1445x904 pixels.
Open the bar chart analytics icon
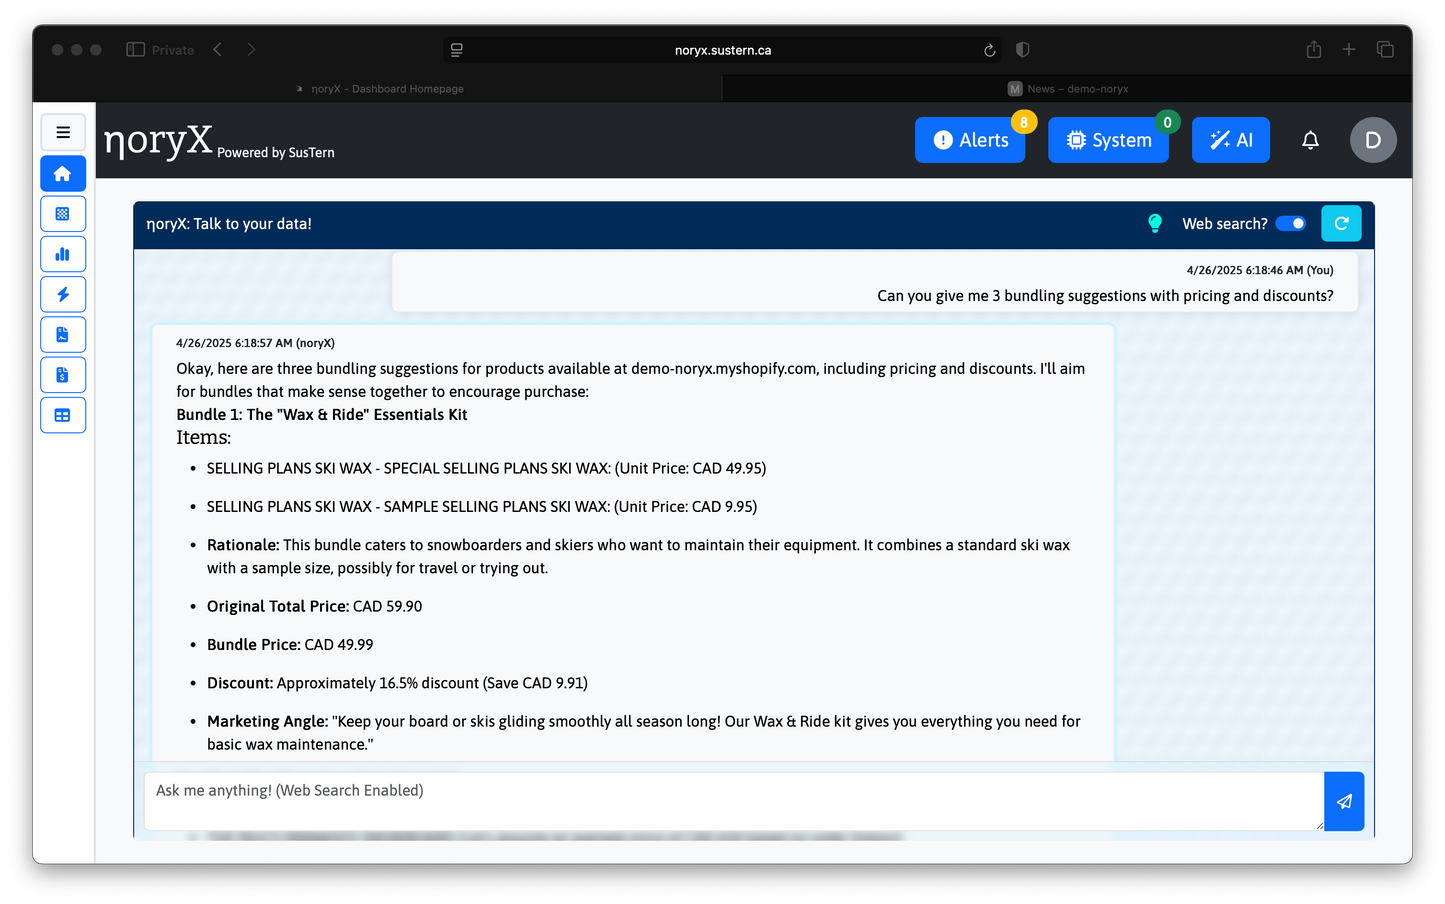[x=63, y=254]
